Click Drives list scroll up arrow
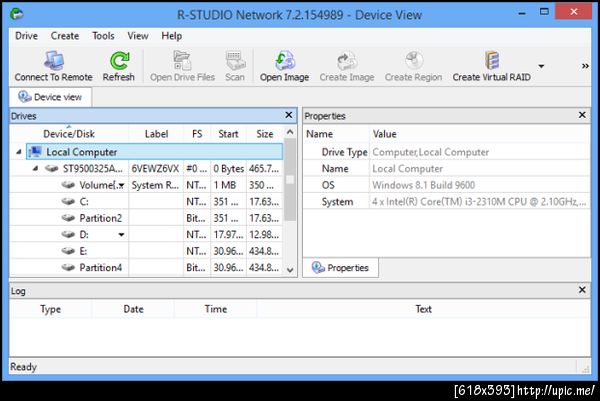Image resolution: width=600 pixels, height=401 pixels. pyautogui.click(x=290, y=132)
